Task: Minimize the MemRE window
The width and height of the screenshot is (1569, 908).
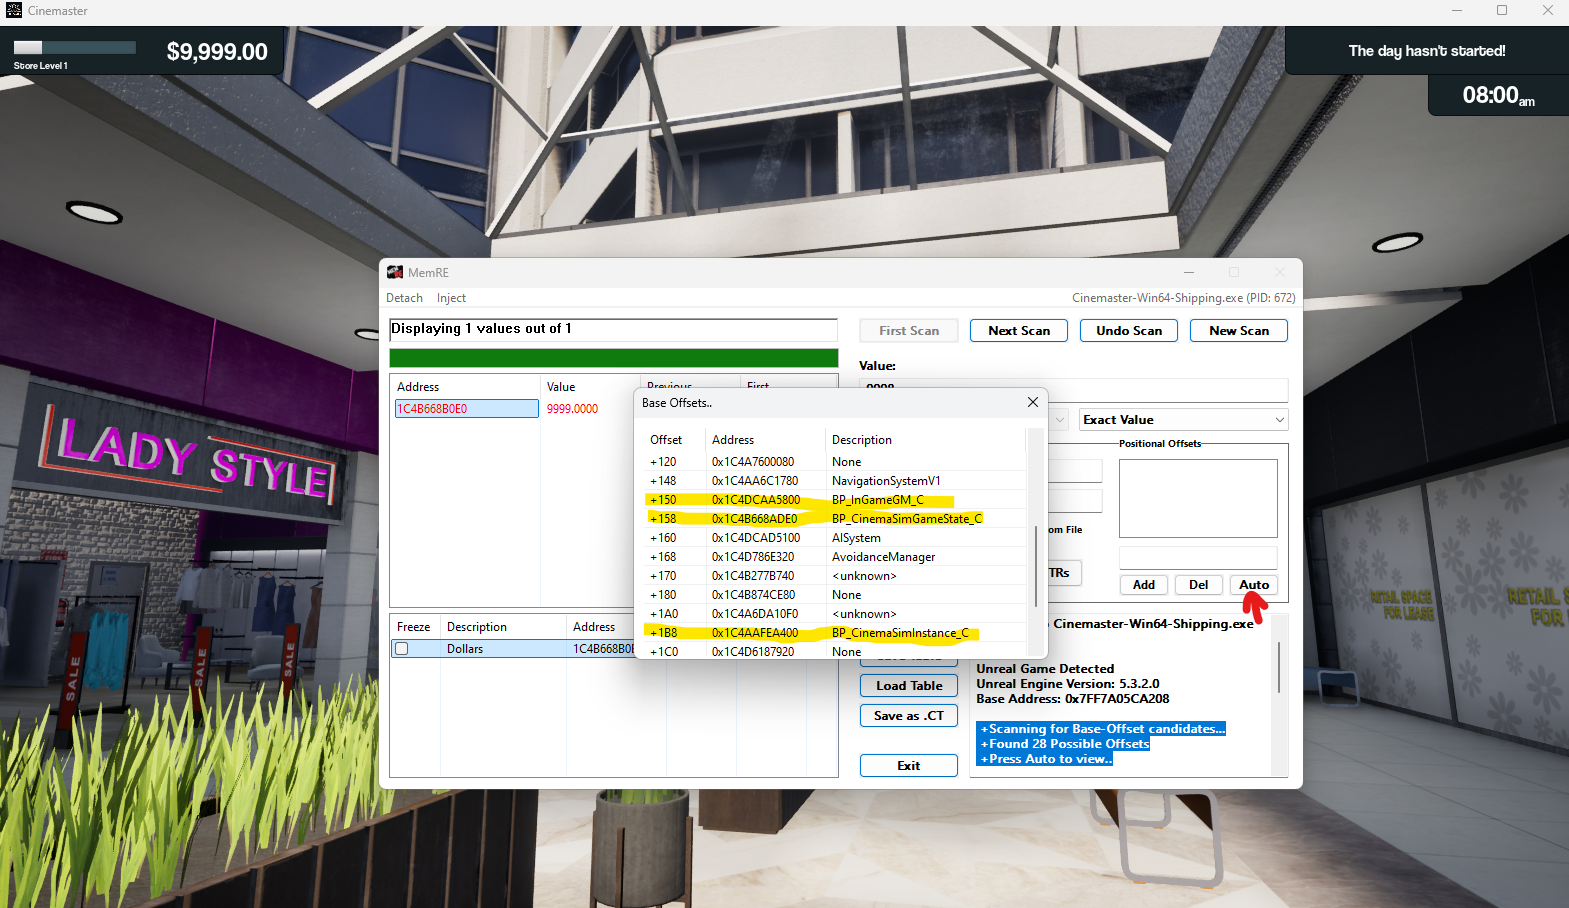Action: tap(1189, 272)
